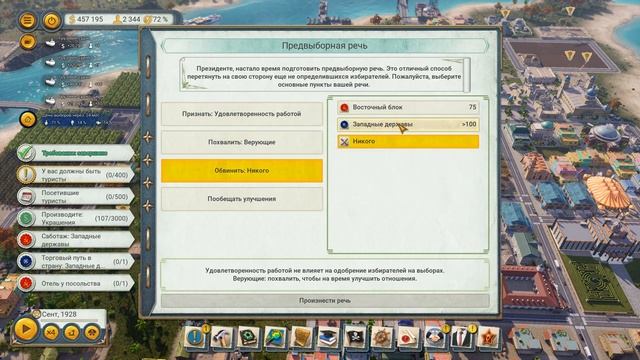Select speech point Обвинить: Никого
Viewport: 640px width, 360px height.
tap(242, 171)
